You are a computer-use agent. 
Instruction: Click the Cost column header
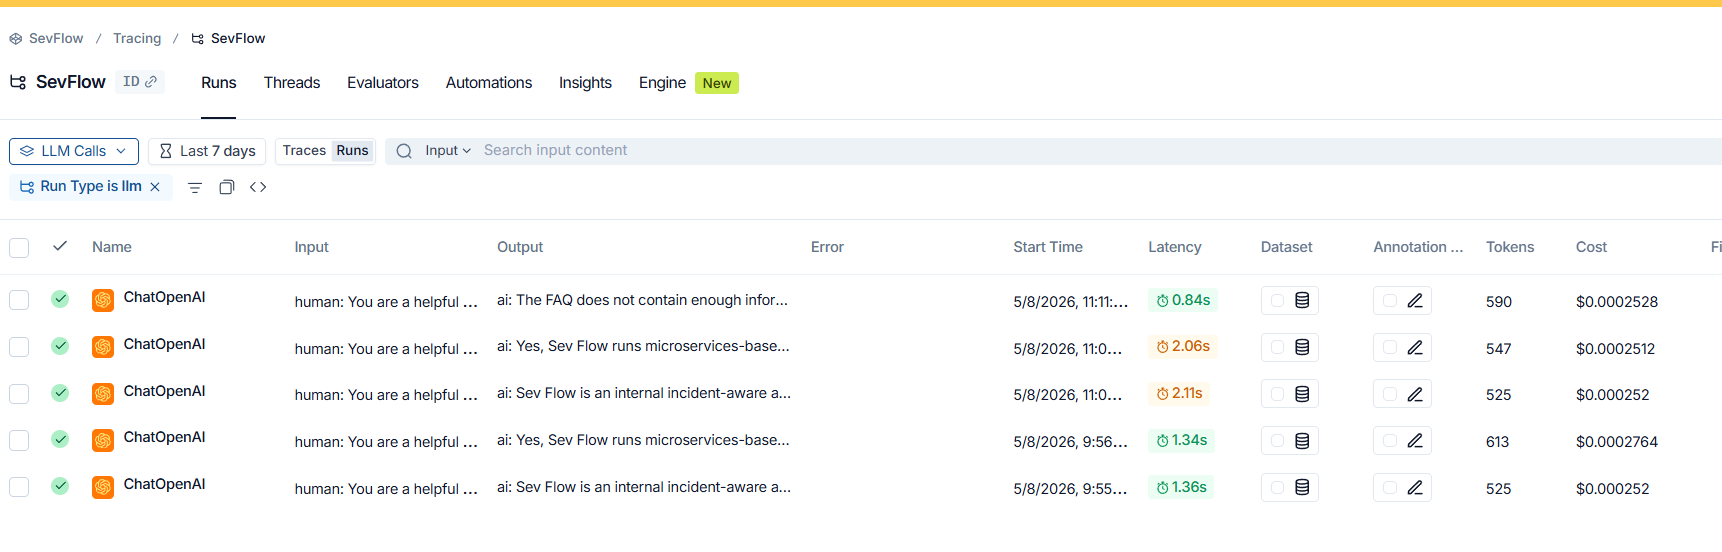coord(1591,247)
